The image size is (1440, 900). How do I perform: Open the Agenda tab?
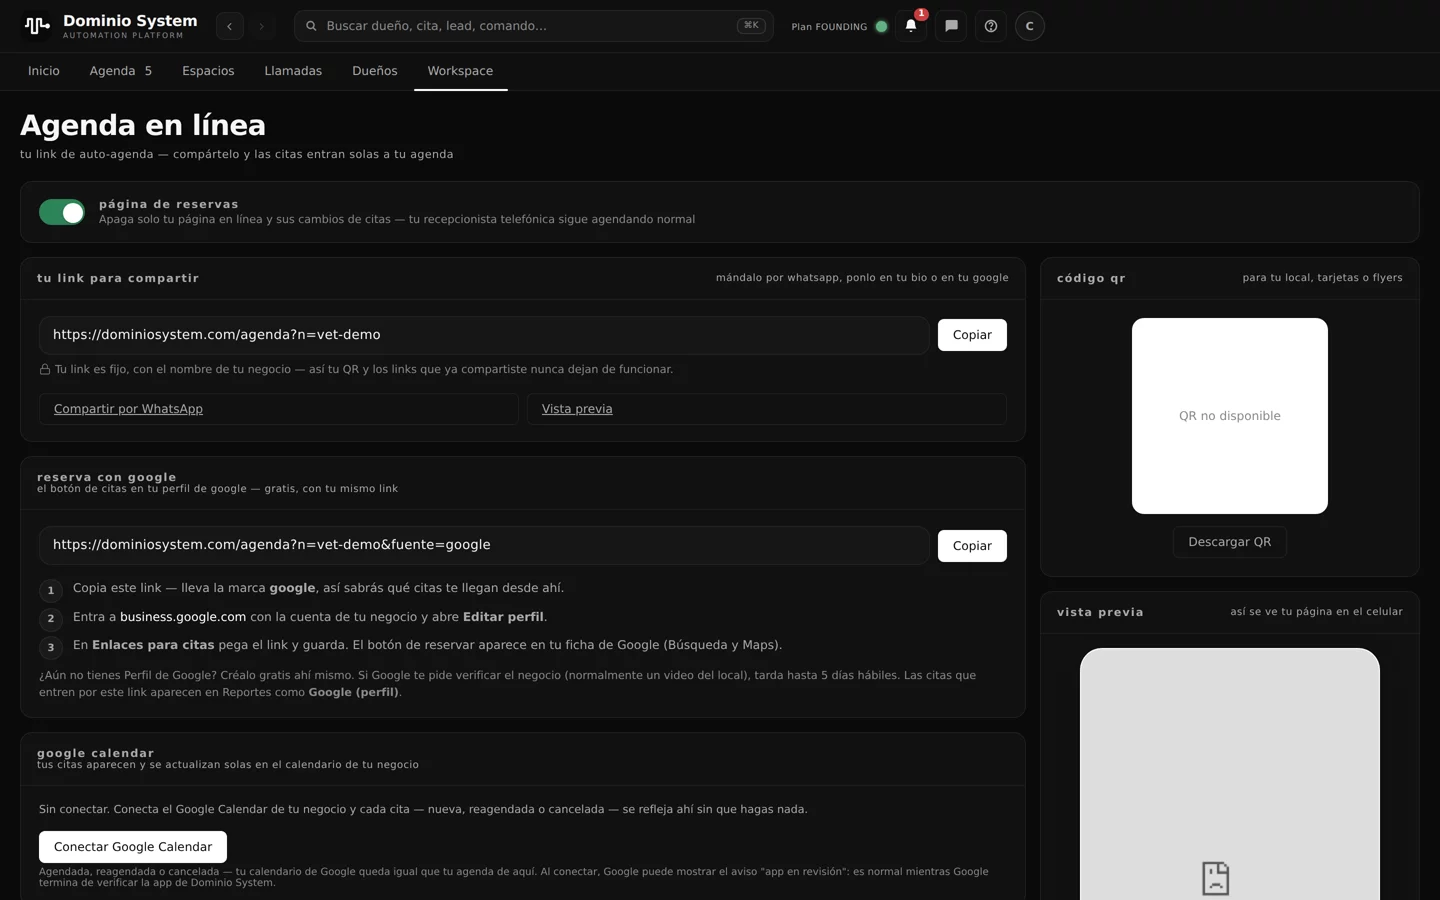click(x=121, y=71)
